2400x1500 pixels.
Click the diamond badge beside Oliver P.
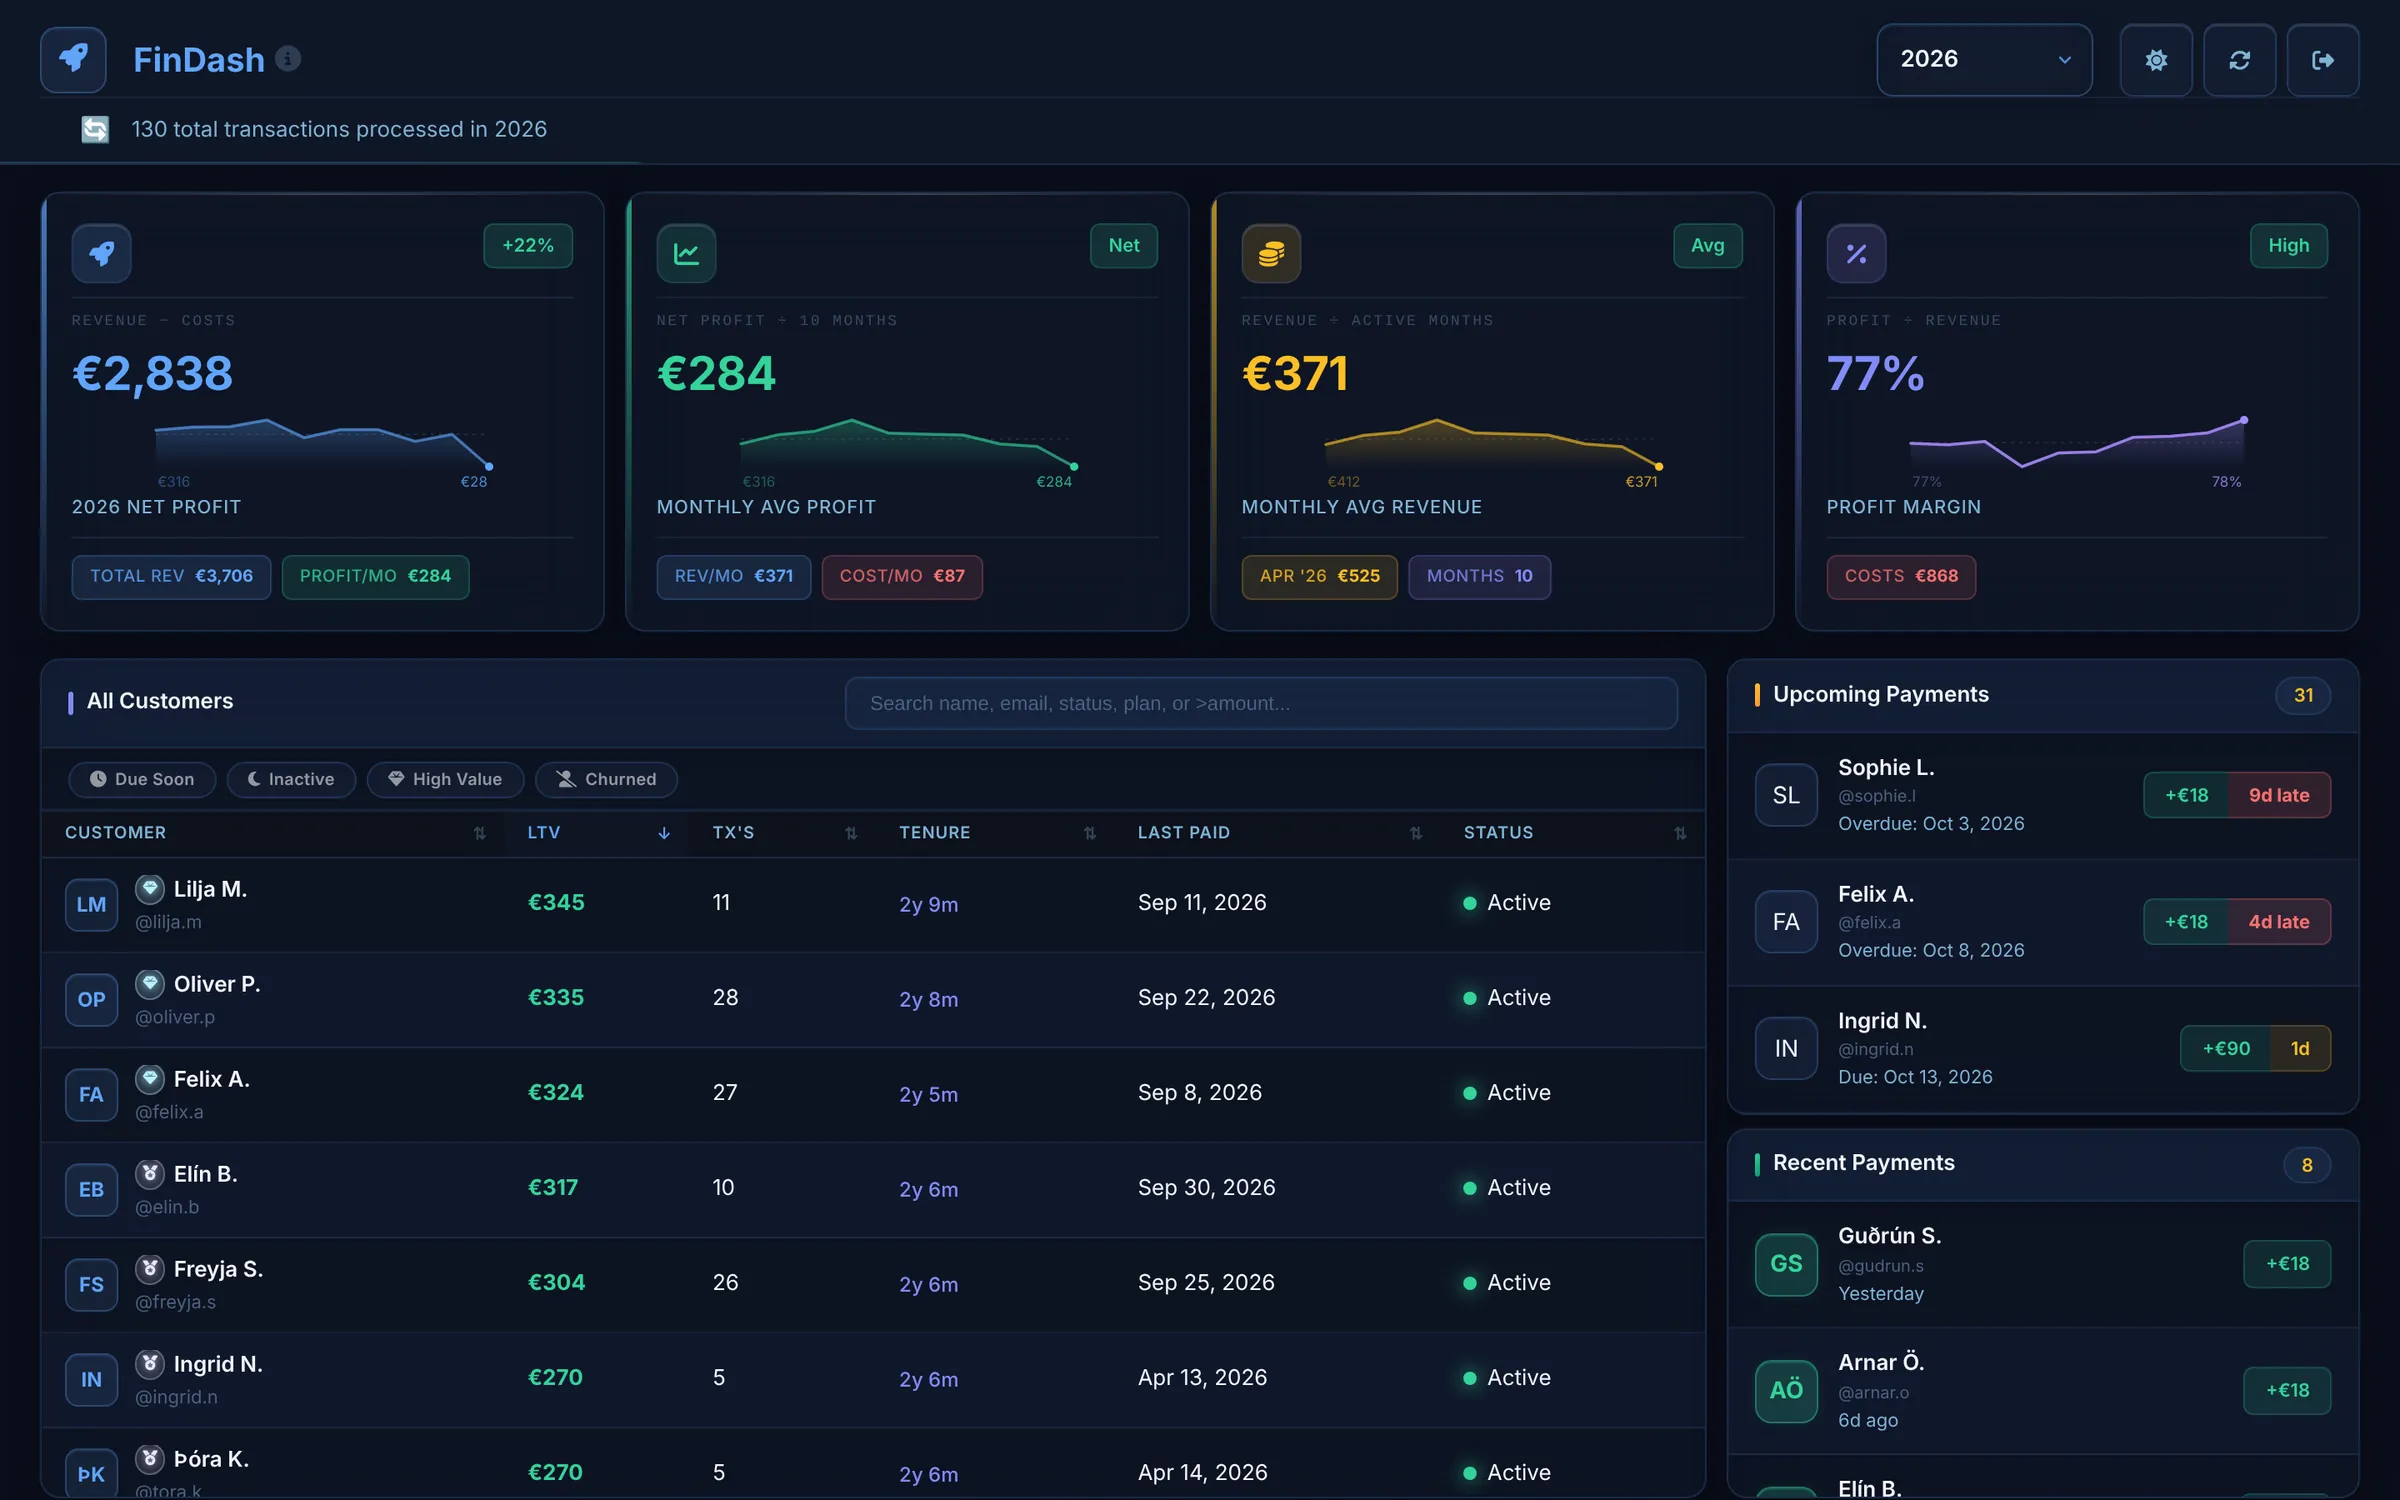click(150, 983)
